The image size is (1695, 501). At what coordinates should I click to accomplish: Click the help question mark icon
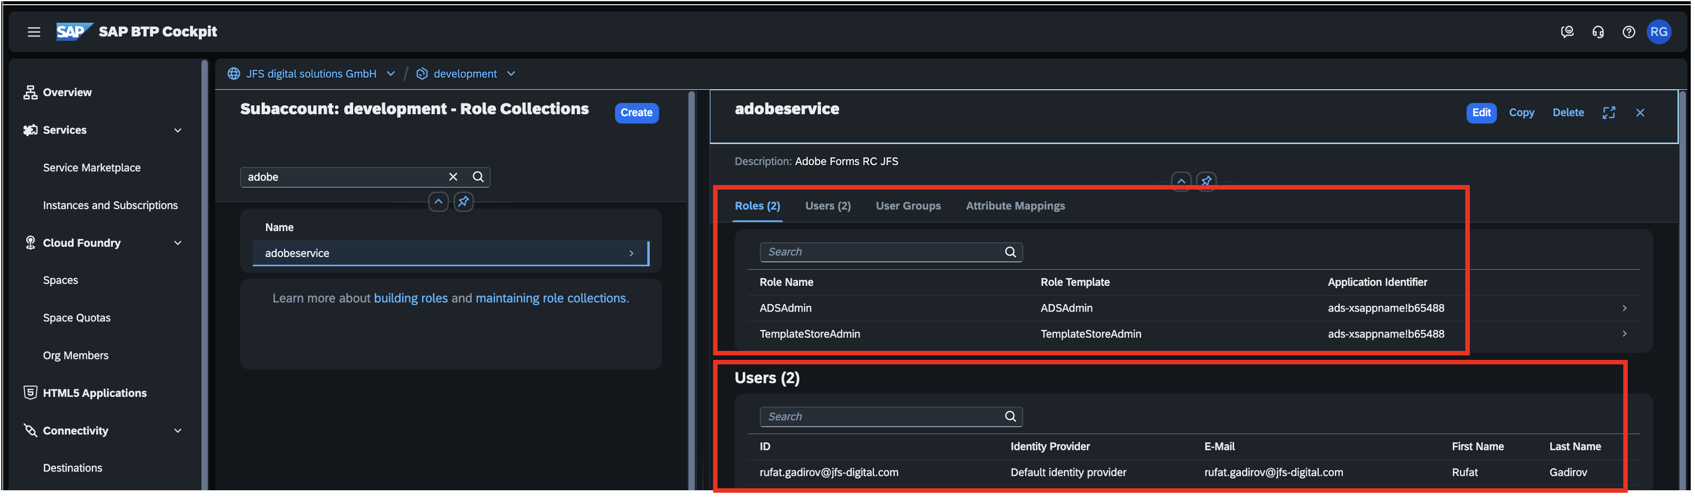[x=1628, y=32]
